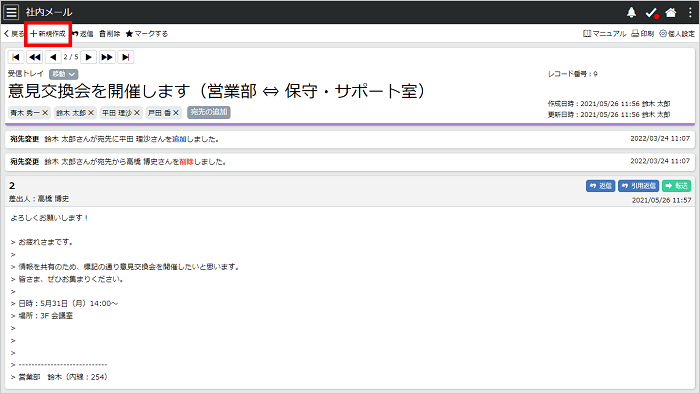Click the checkmark tasks icon
The height and width of the screenshot is (394, 700).
(652, 13)
